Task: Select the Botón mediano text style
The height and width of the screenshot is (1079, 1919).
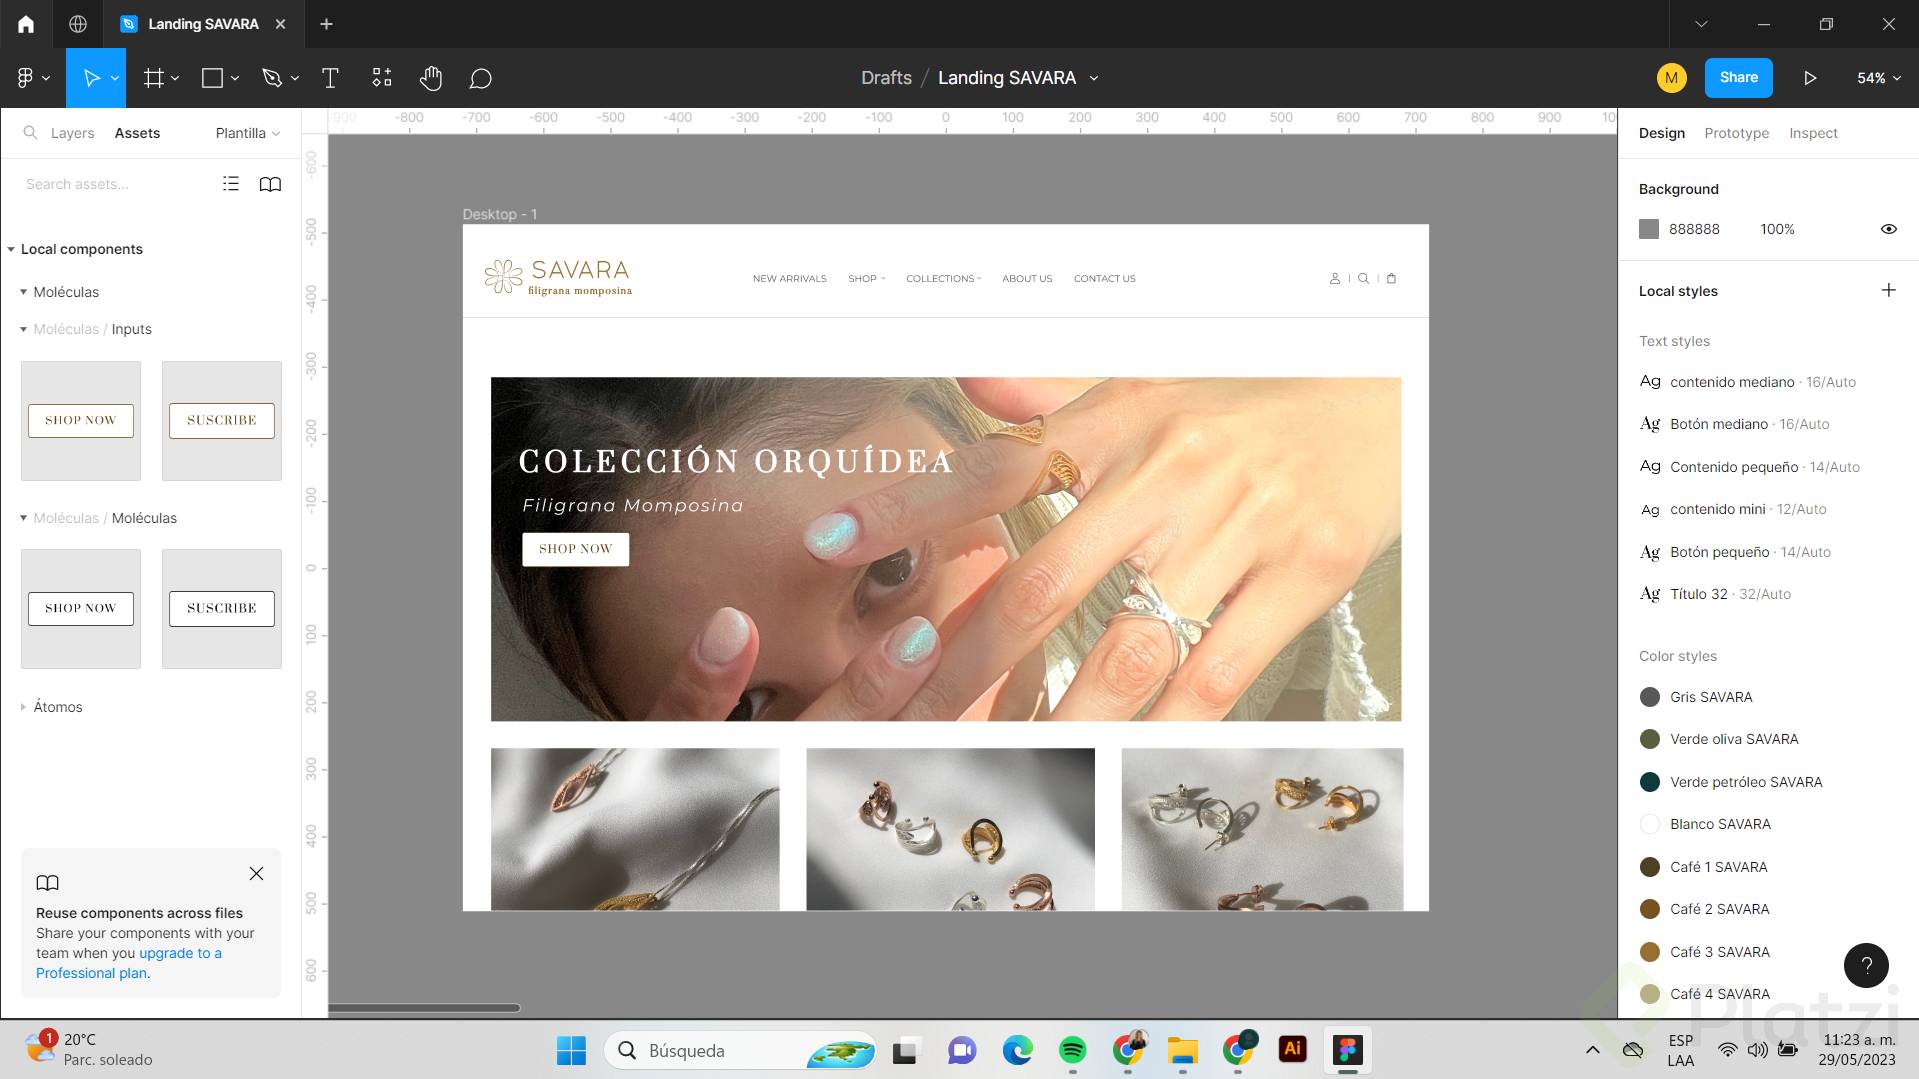Action: [1734, 424]
